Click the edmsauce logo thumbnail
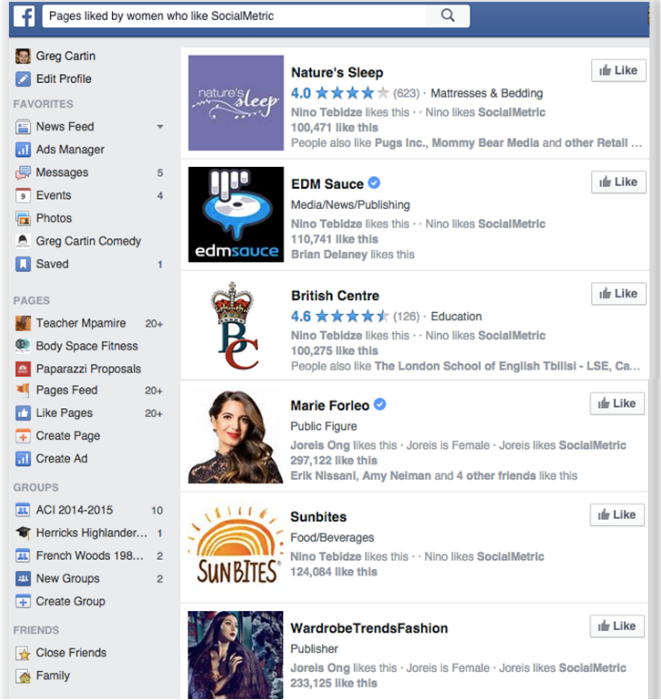661x700 pixels. (x=236, y=214)
